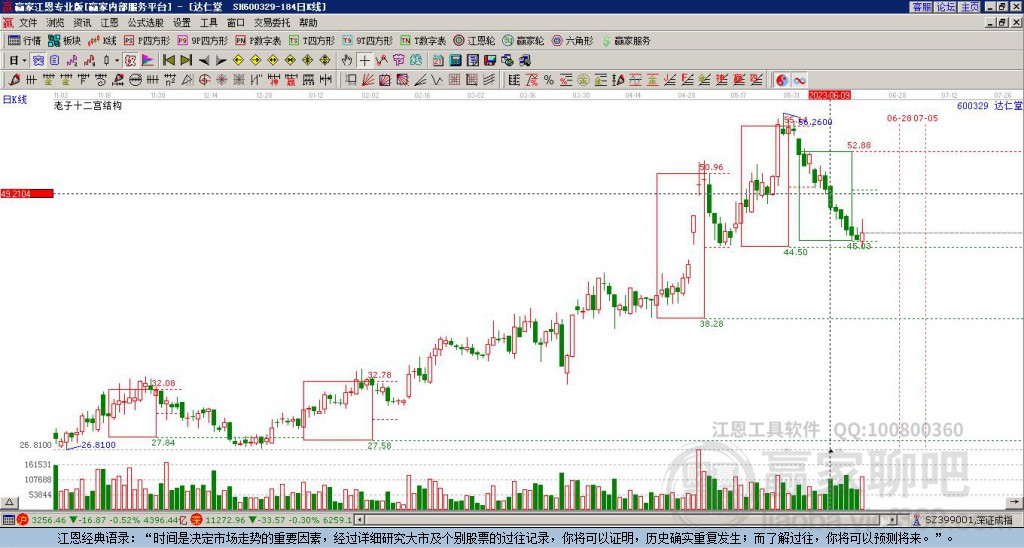
Task: Select the red pencil drawing tool
Action: coord(14,80)
